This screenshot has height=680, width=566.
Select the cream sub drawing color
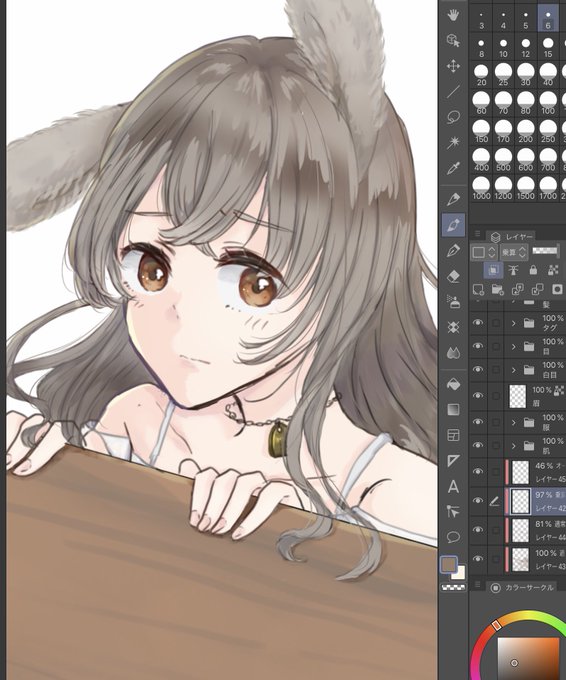pos(459,573)
